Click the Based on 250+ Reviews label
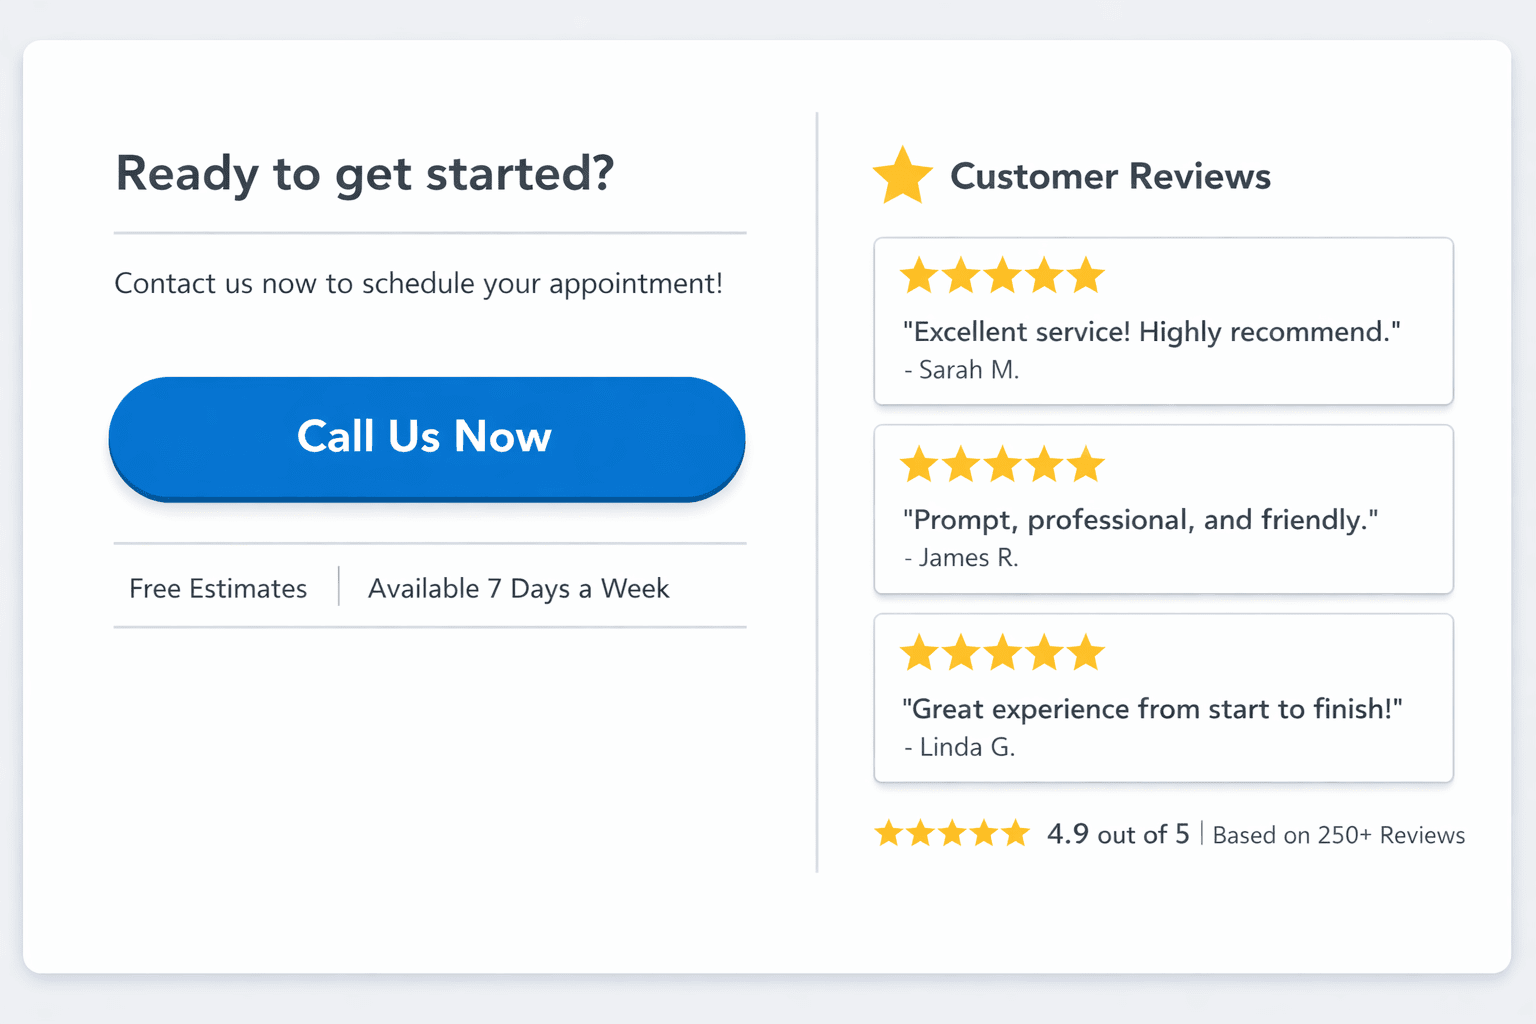This screenshot has width=1536, height=1024. coord(1338,834)
